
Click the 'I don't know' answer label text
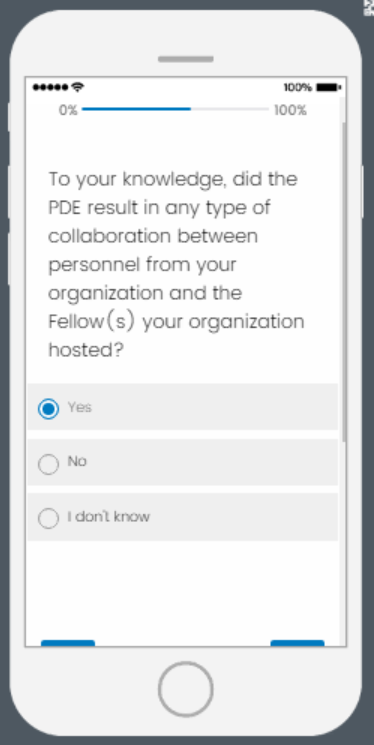[108, 516]
